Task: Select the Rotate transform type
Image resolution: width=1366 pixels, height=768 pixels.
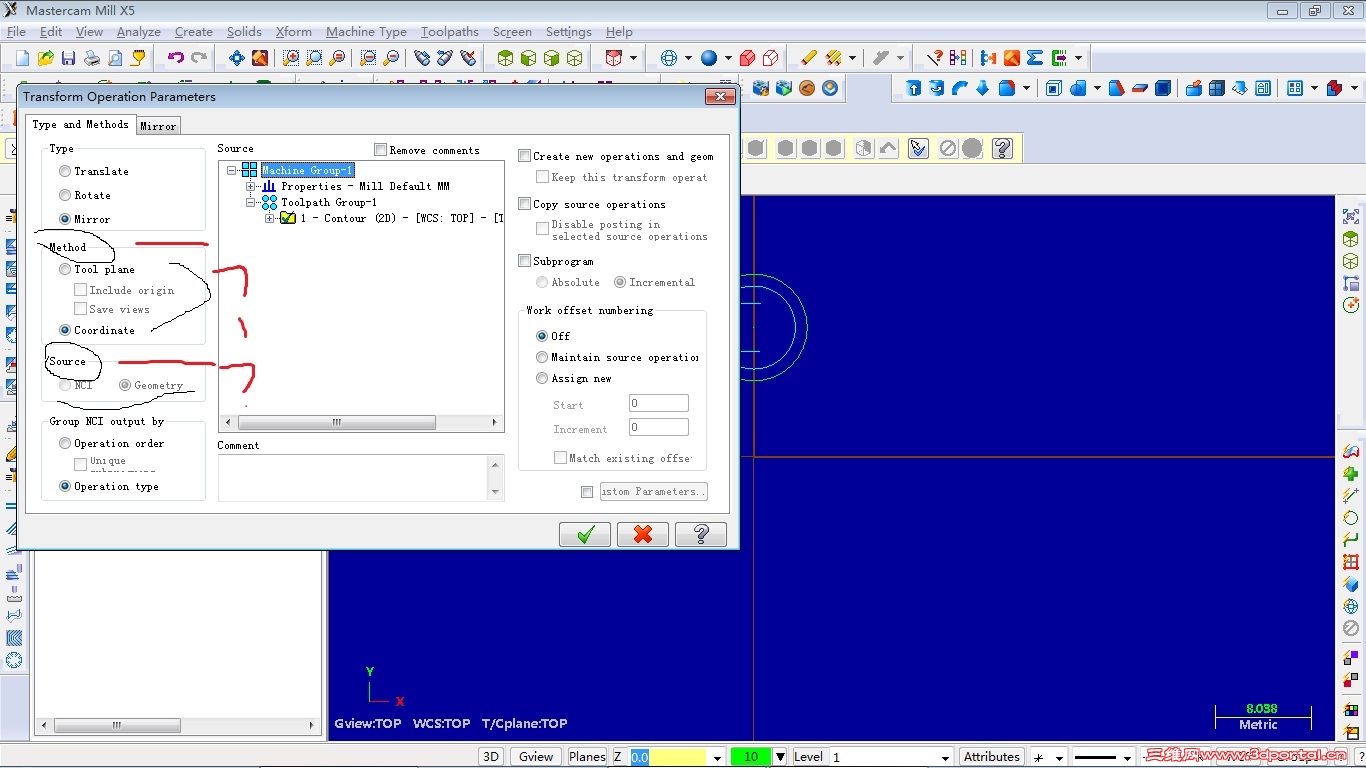Action: pyautogui.click(x=65, y=196)
